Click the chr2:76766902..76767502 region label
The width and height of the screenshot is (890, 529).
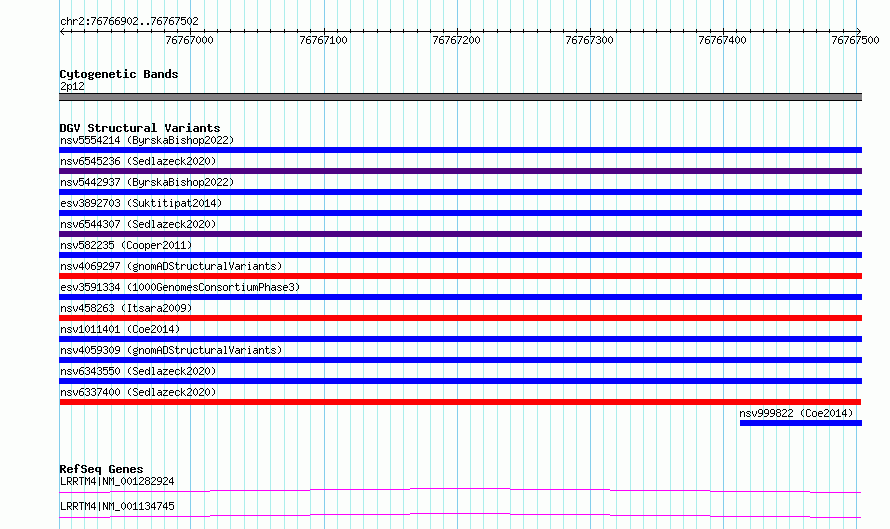(x=129, y=21)
